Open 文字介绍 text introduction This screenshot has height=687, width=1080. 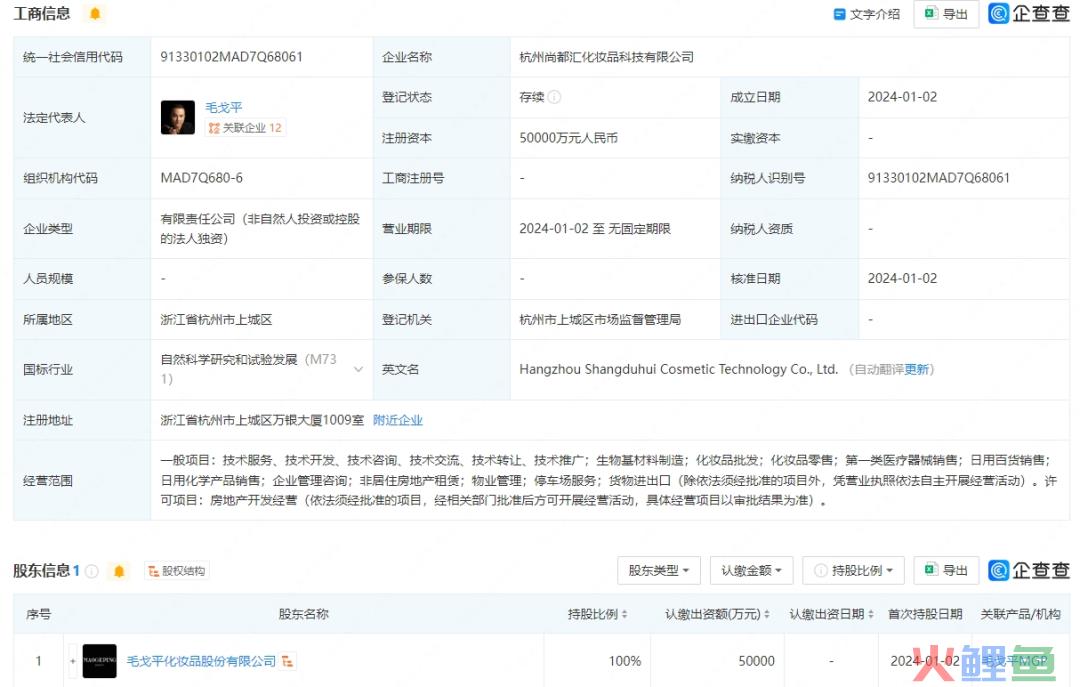[866, 14]
